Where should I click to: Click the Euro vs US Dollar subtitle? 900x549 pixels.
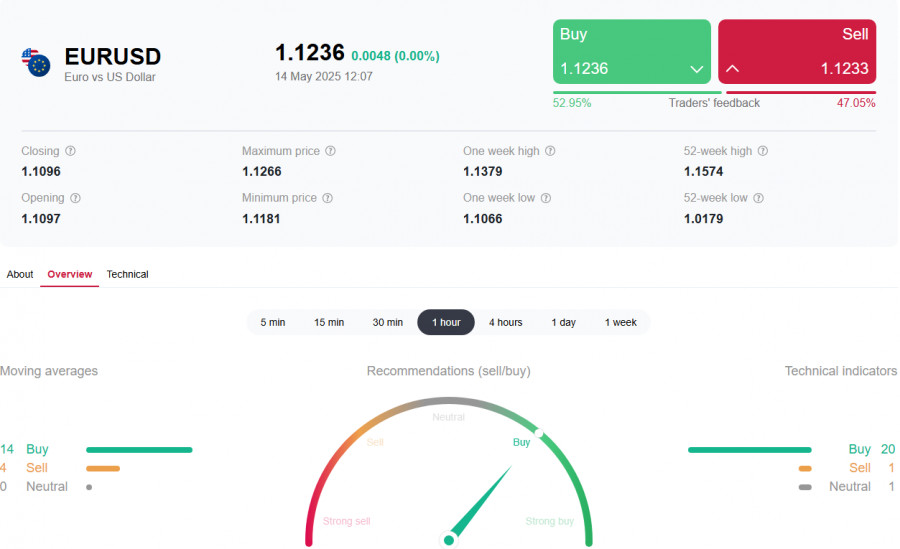(x=110, y=77)
